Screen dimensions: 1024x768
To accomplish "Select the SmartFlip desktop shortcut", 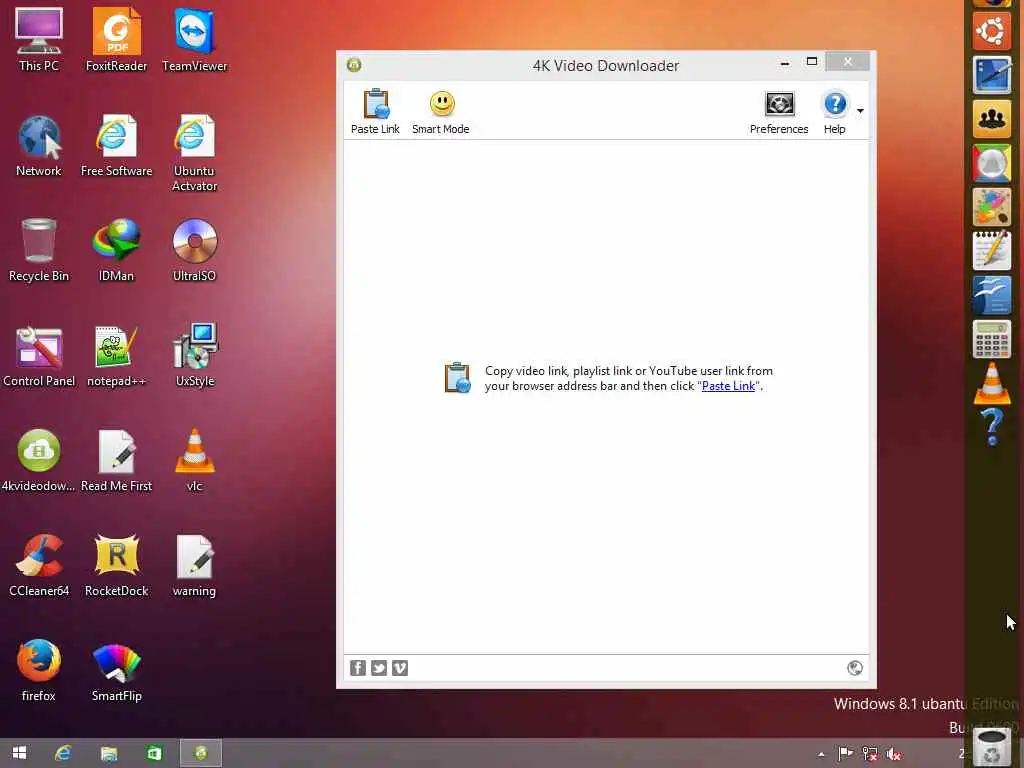I will tap(116, 671).
